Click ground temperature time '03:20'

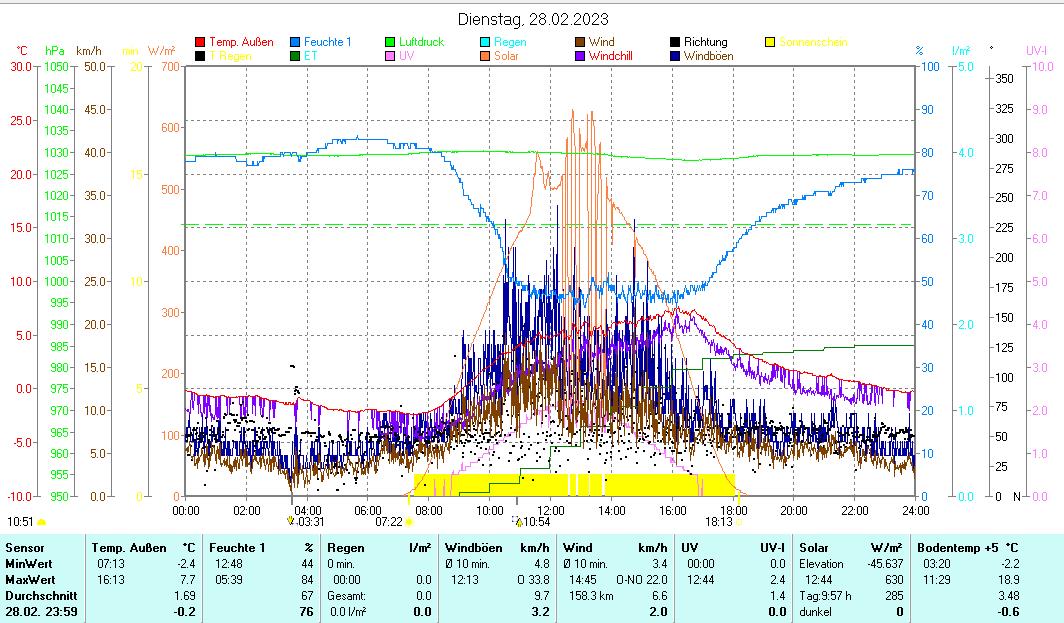pos(936,563)
